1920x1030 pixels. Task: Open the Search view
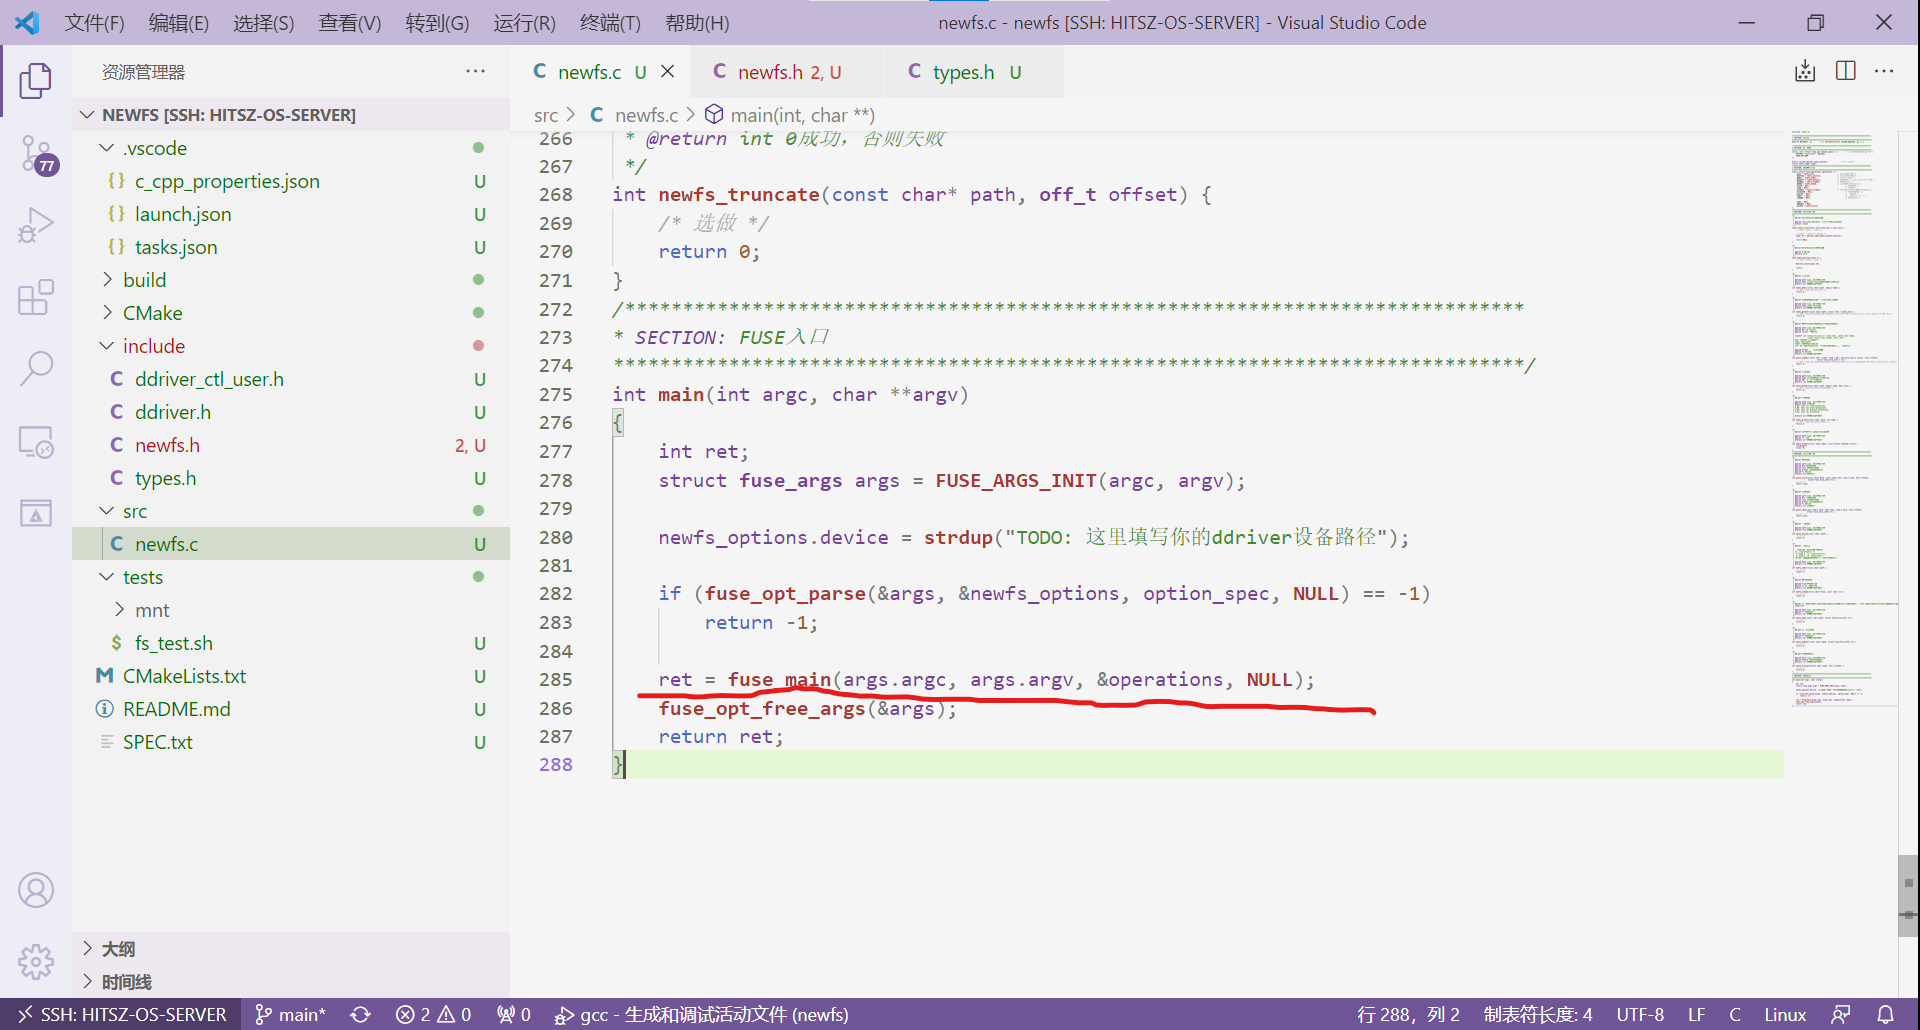(x=36, y=368)
